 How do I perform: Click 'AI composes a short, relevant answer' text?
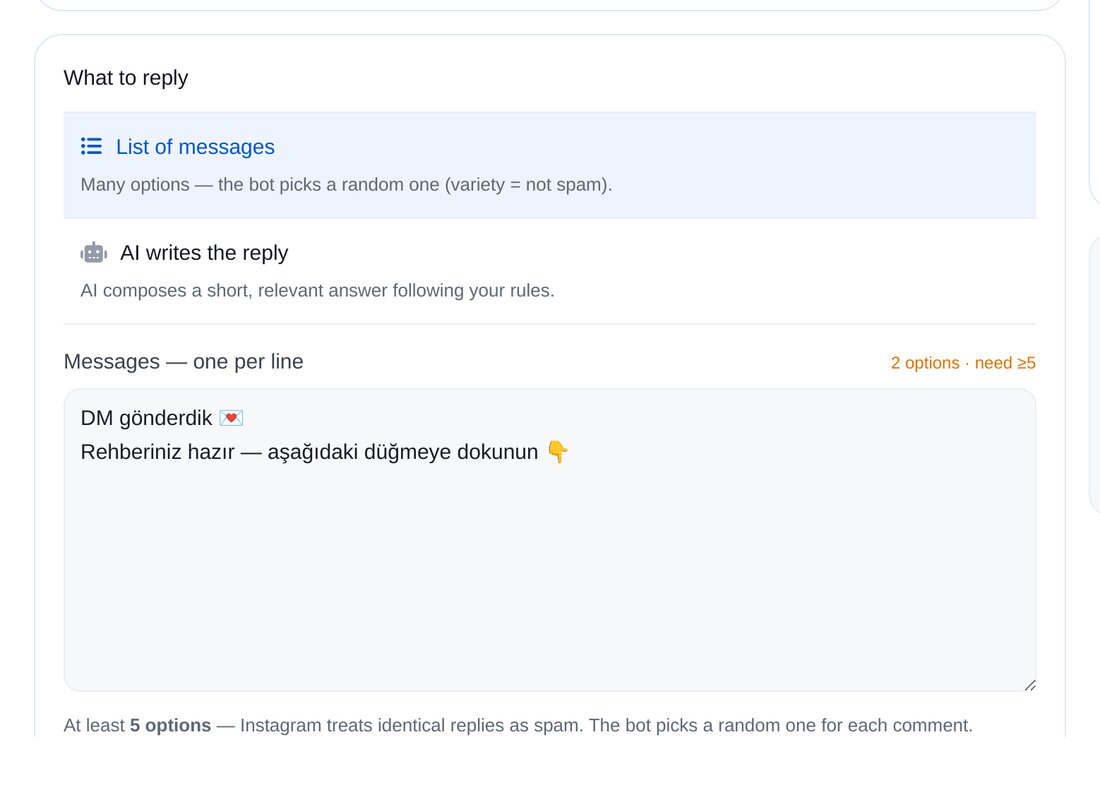pos(317,290)
